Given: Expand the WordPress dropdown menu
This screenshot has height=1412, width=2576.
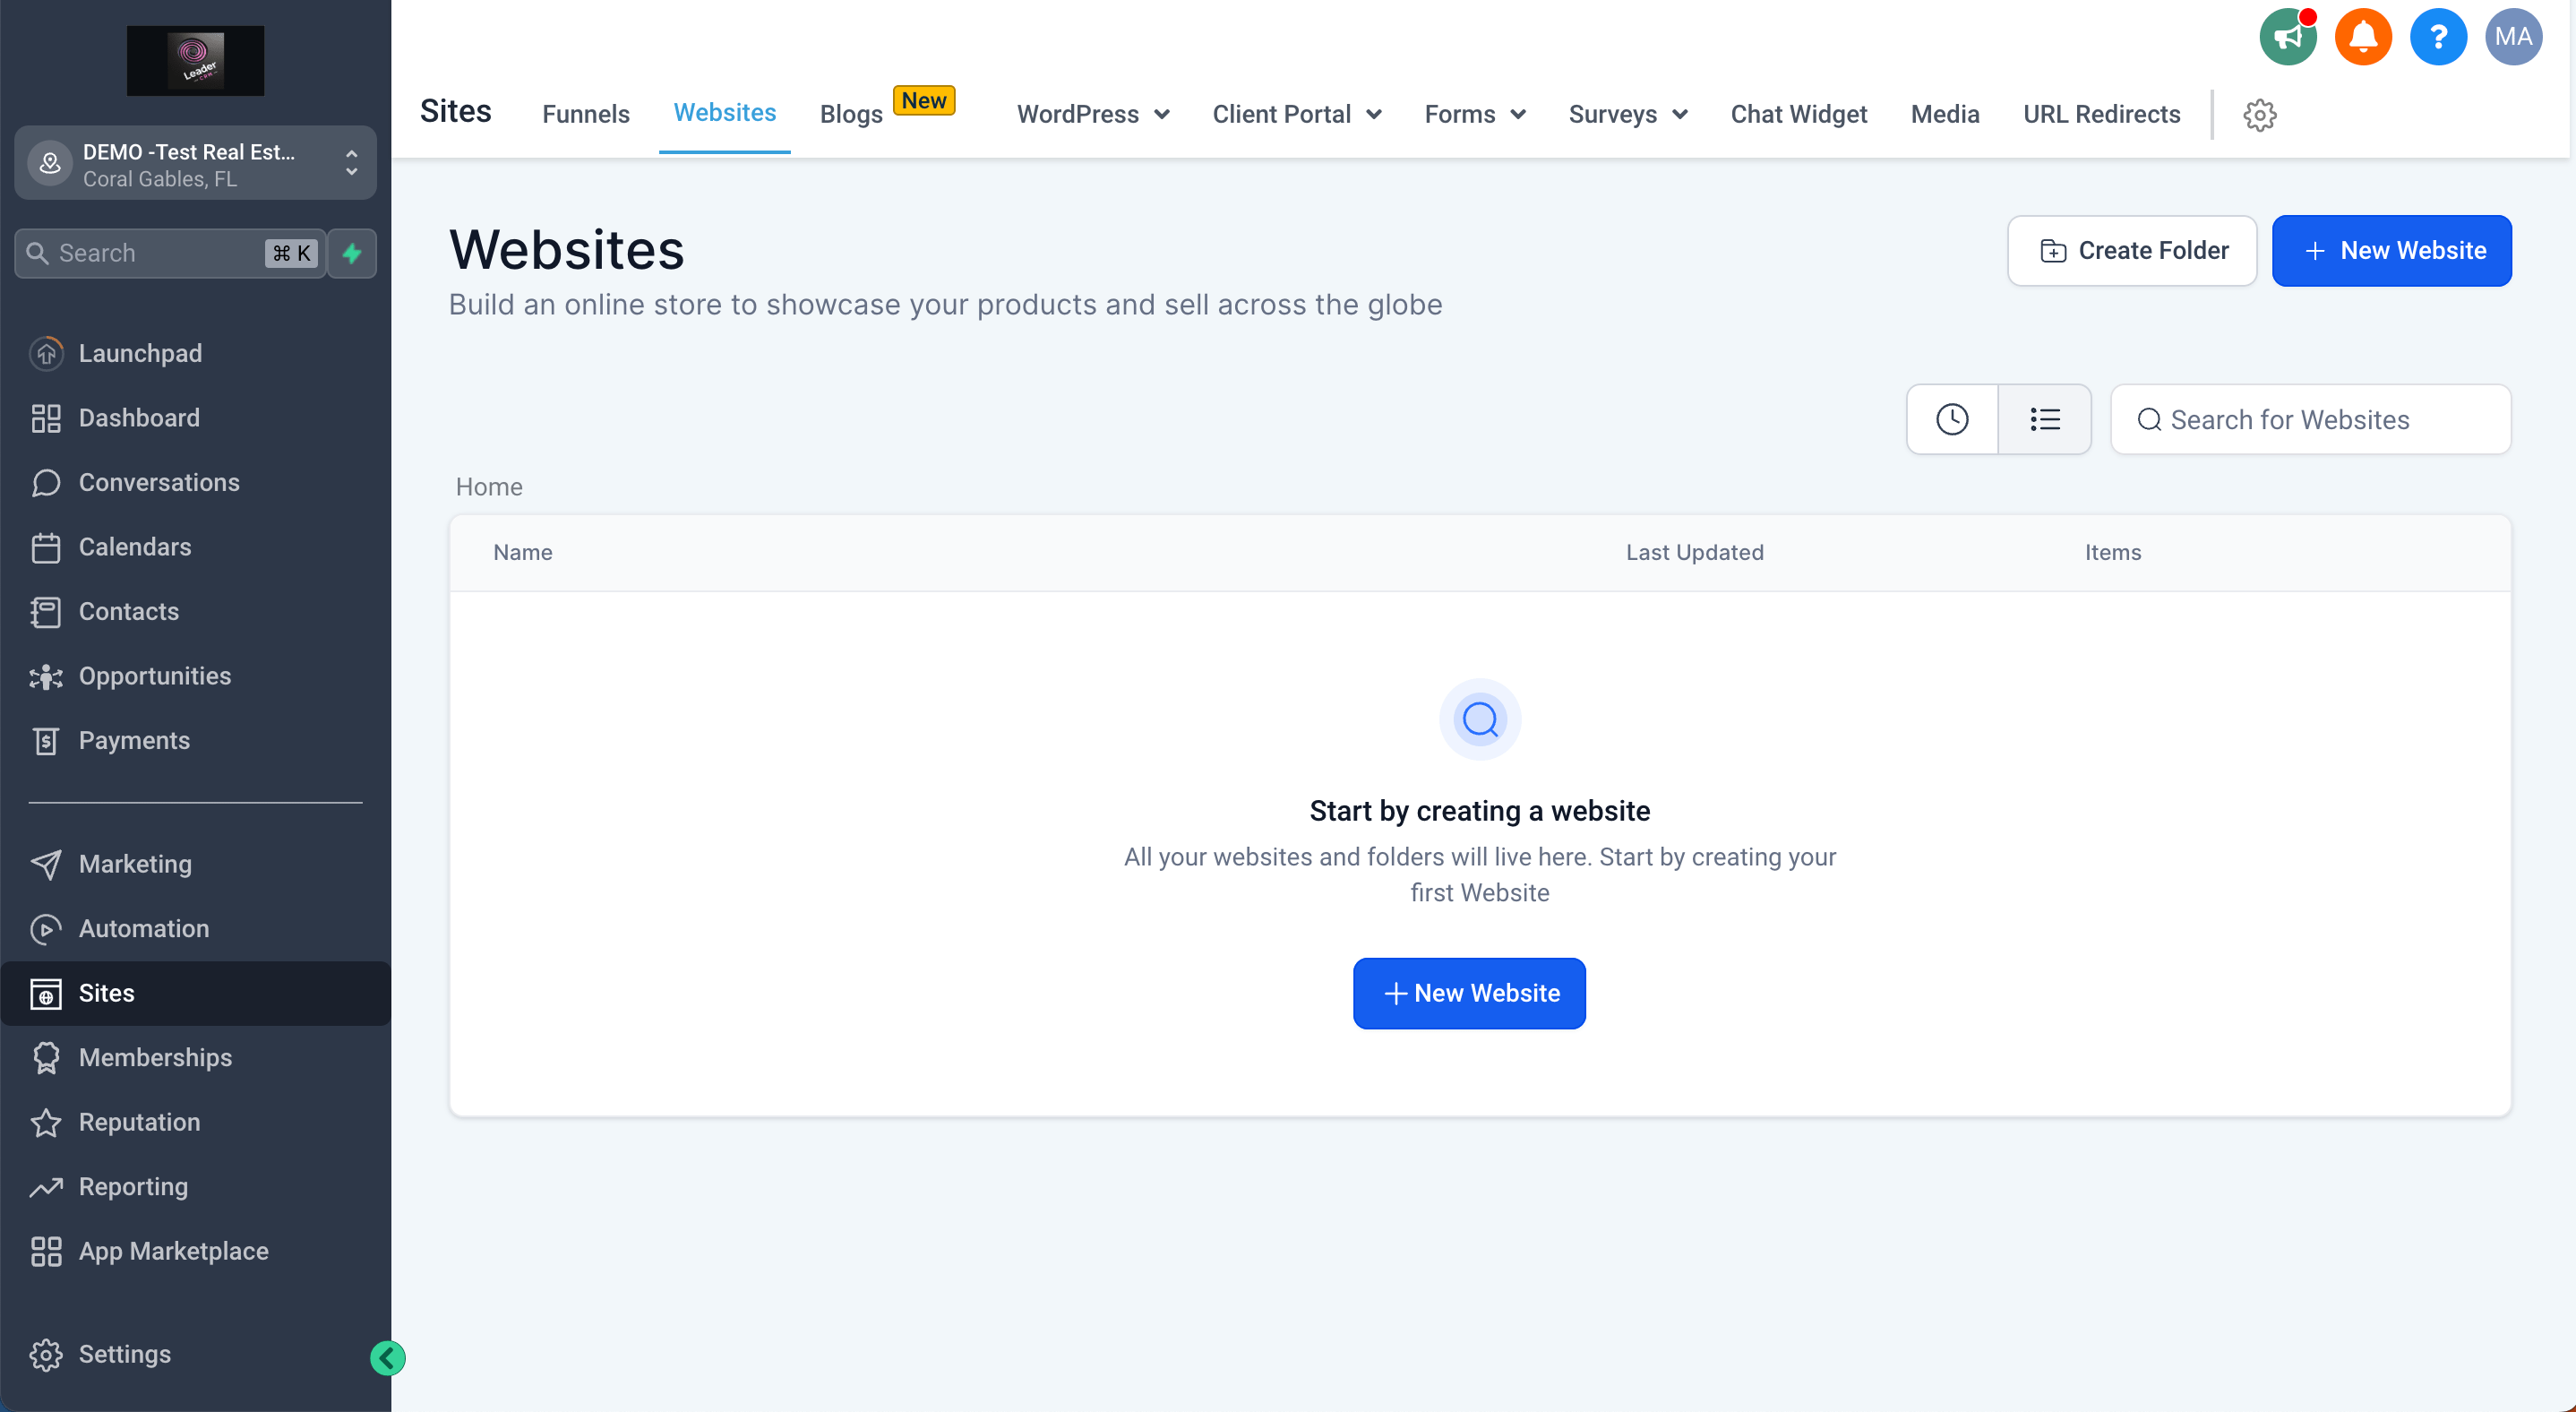Looking at the screenshot, I should (1092, 115).
